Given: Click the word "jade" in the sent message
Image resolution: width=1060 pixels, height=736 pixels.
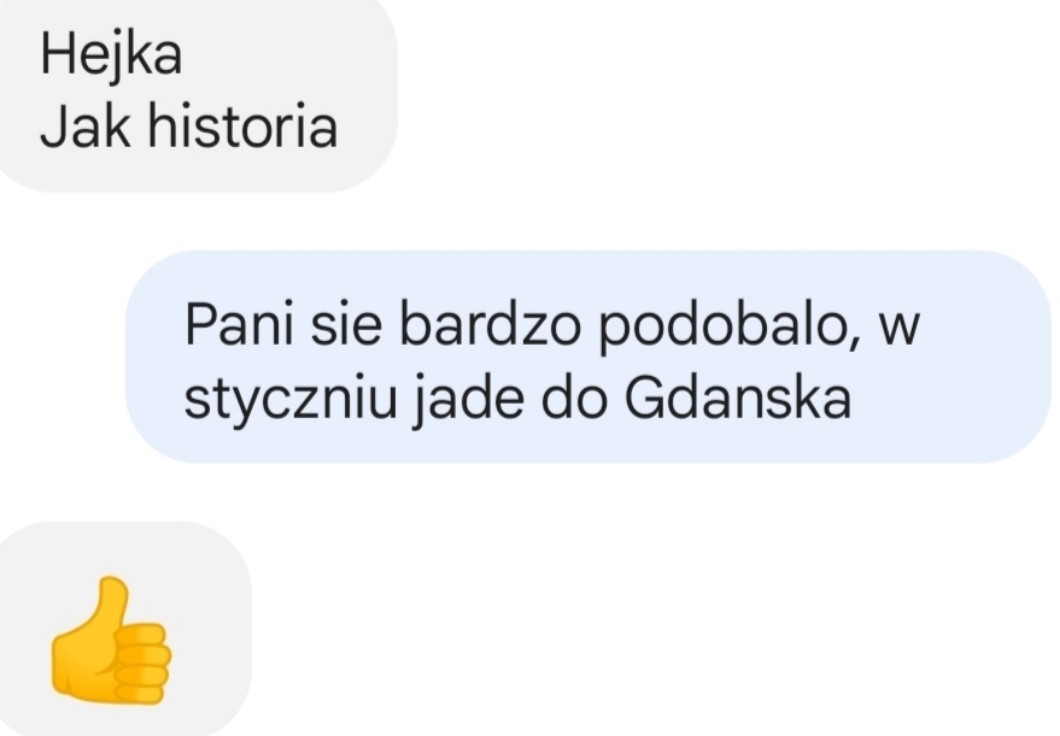Looking at the screenshot, I should coord(468,399).
